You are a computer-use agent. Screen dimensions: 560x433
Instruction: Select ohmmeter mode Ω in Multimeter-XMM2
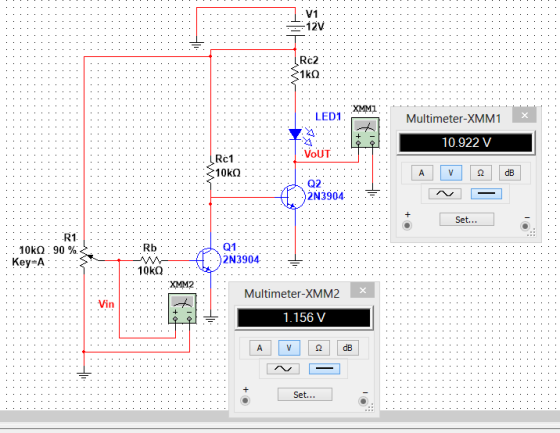point(319,348)
